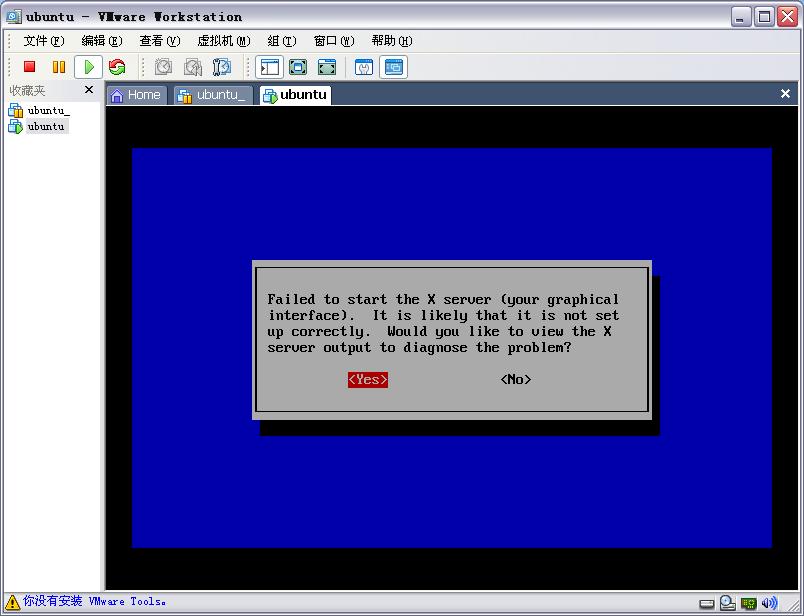Select the active ubuntu tab

coord(295,95)
